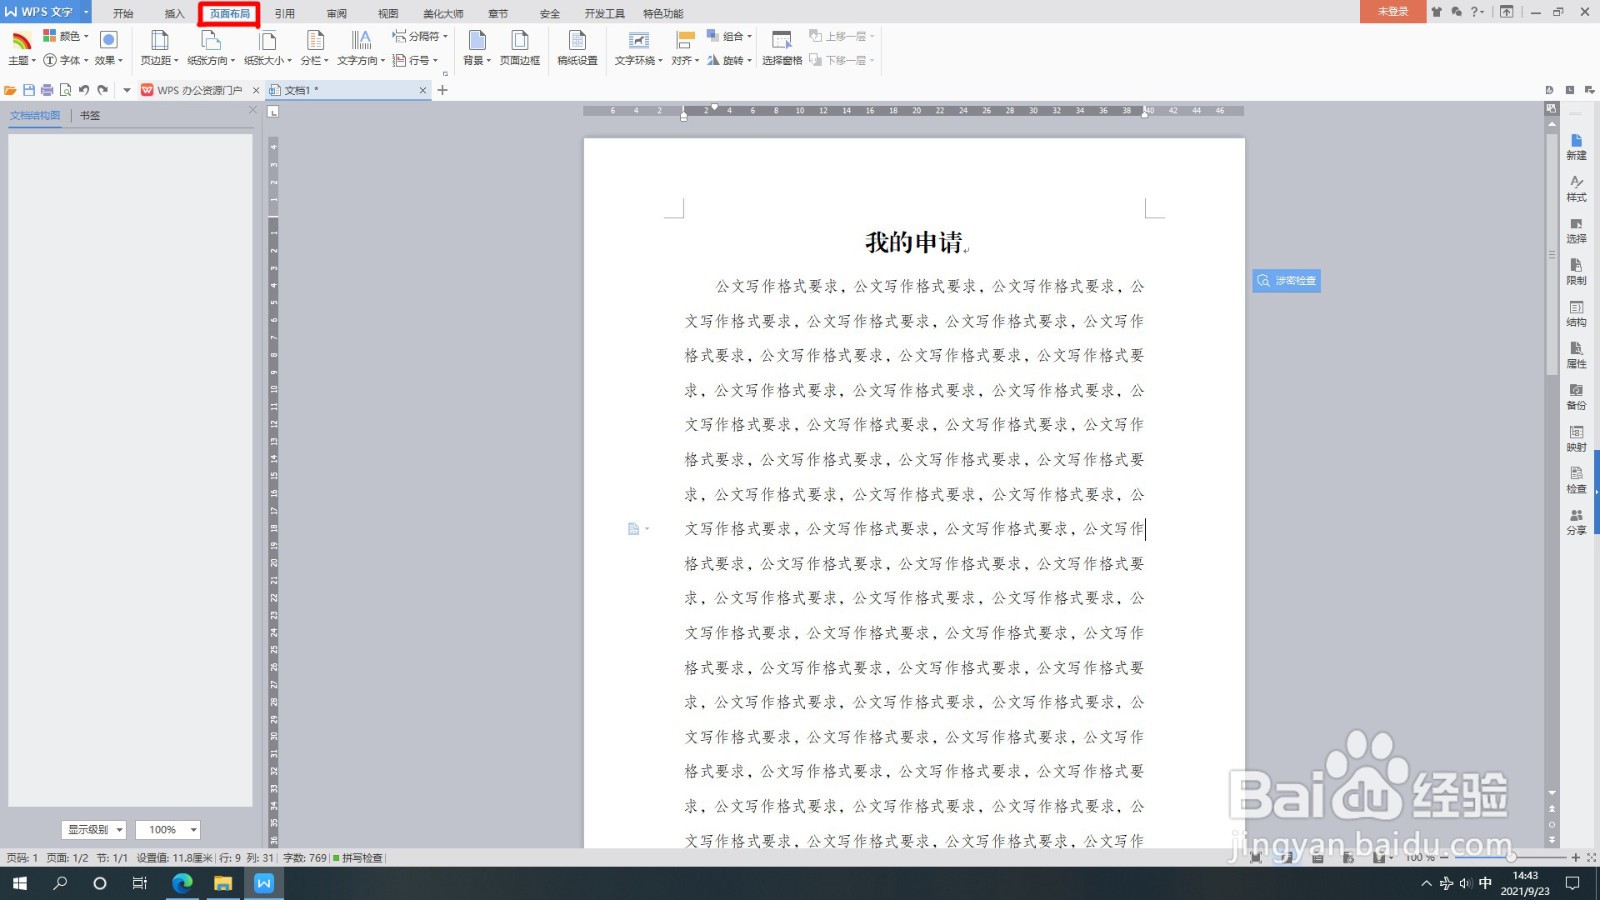1600x900 pixels.
Task: Click the 效果 effects icon
Action: click(x=109, y=39)
